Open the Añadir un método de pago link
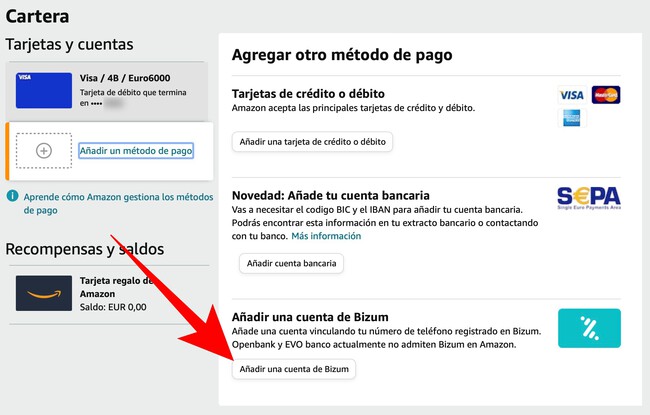Screen dimensions: 650x415 (136, 150)
